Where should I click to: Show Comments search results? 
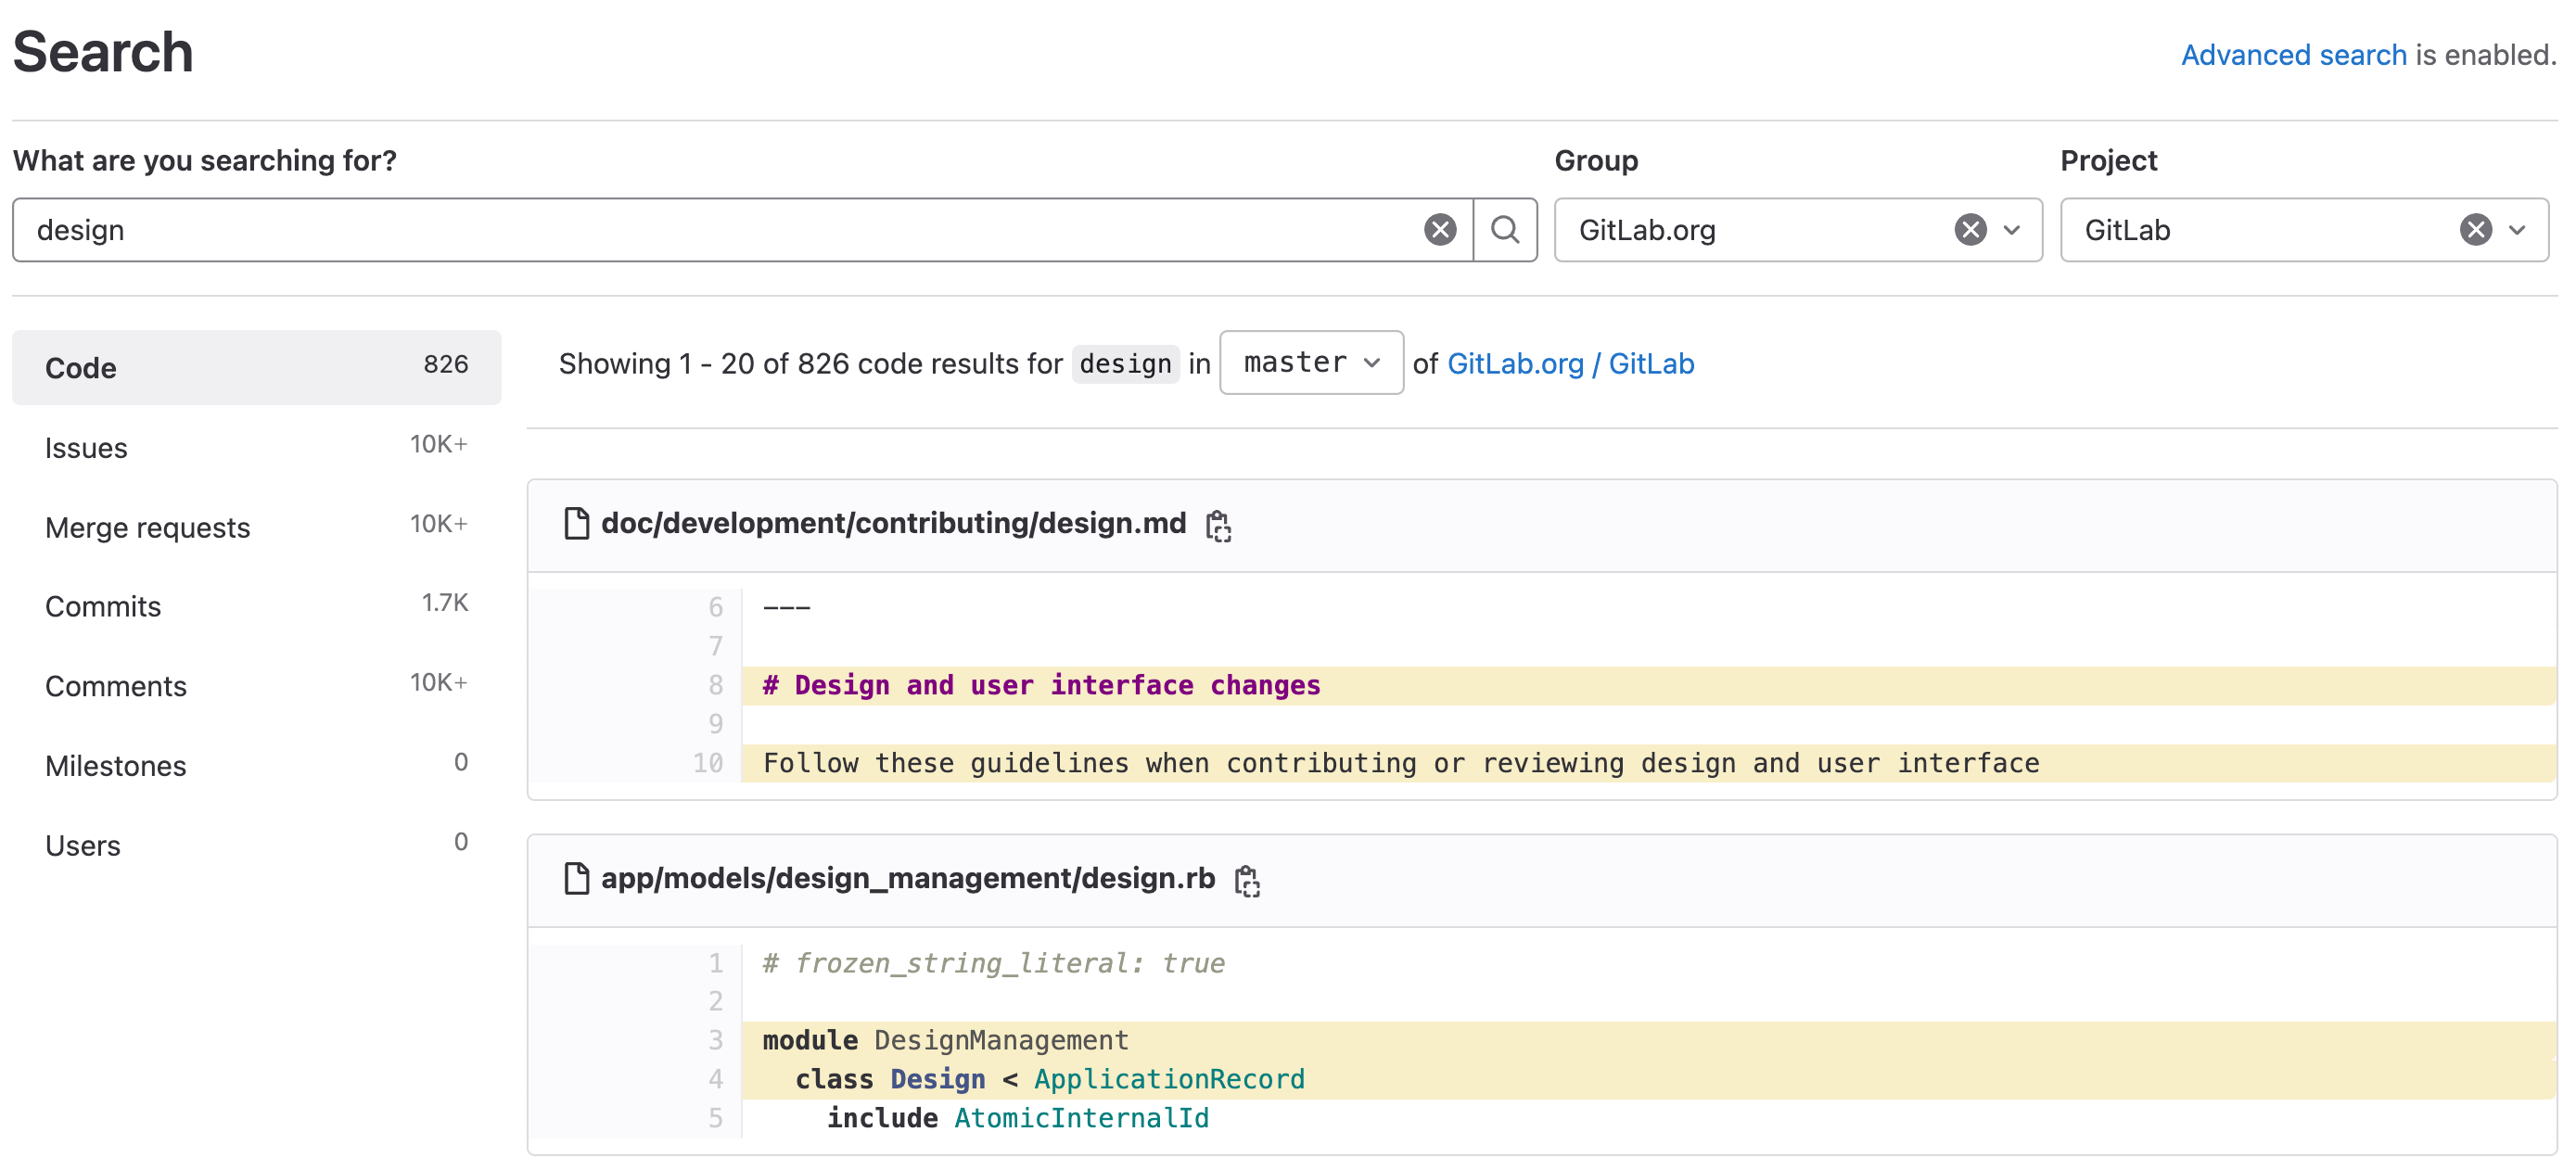point(115,686)
